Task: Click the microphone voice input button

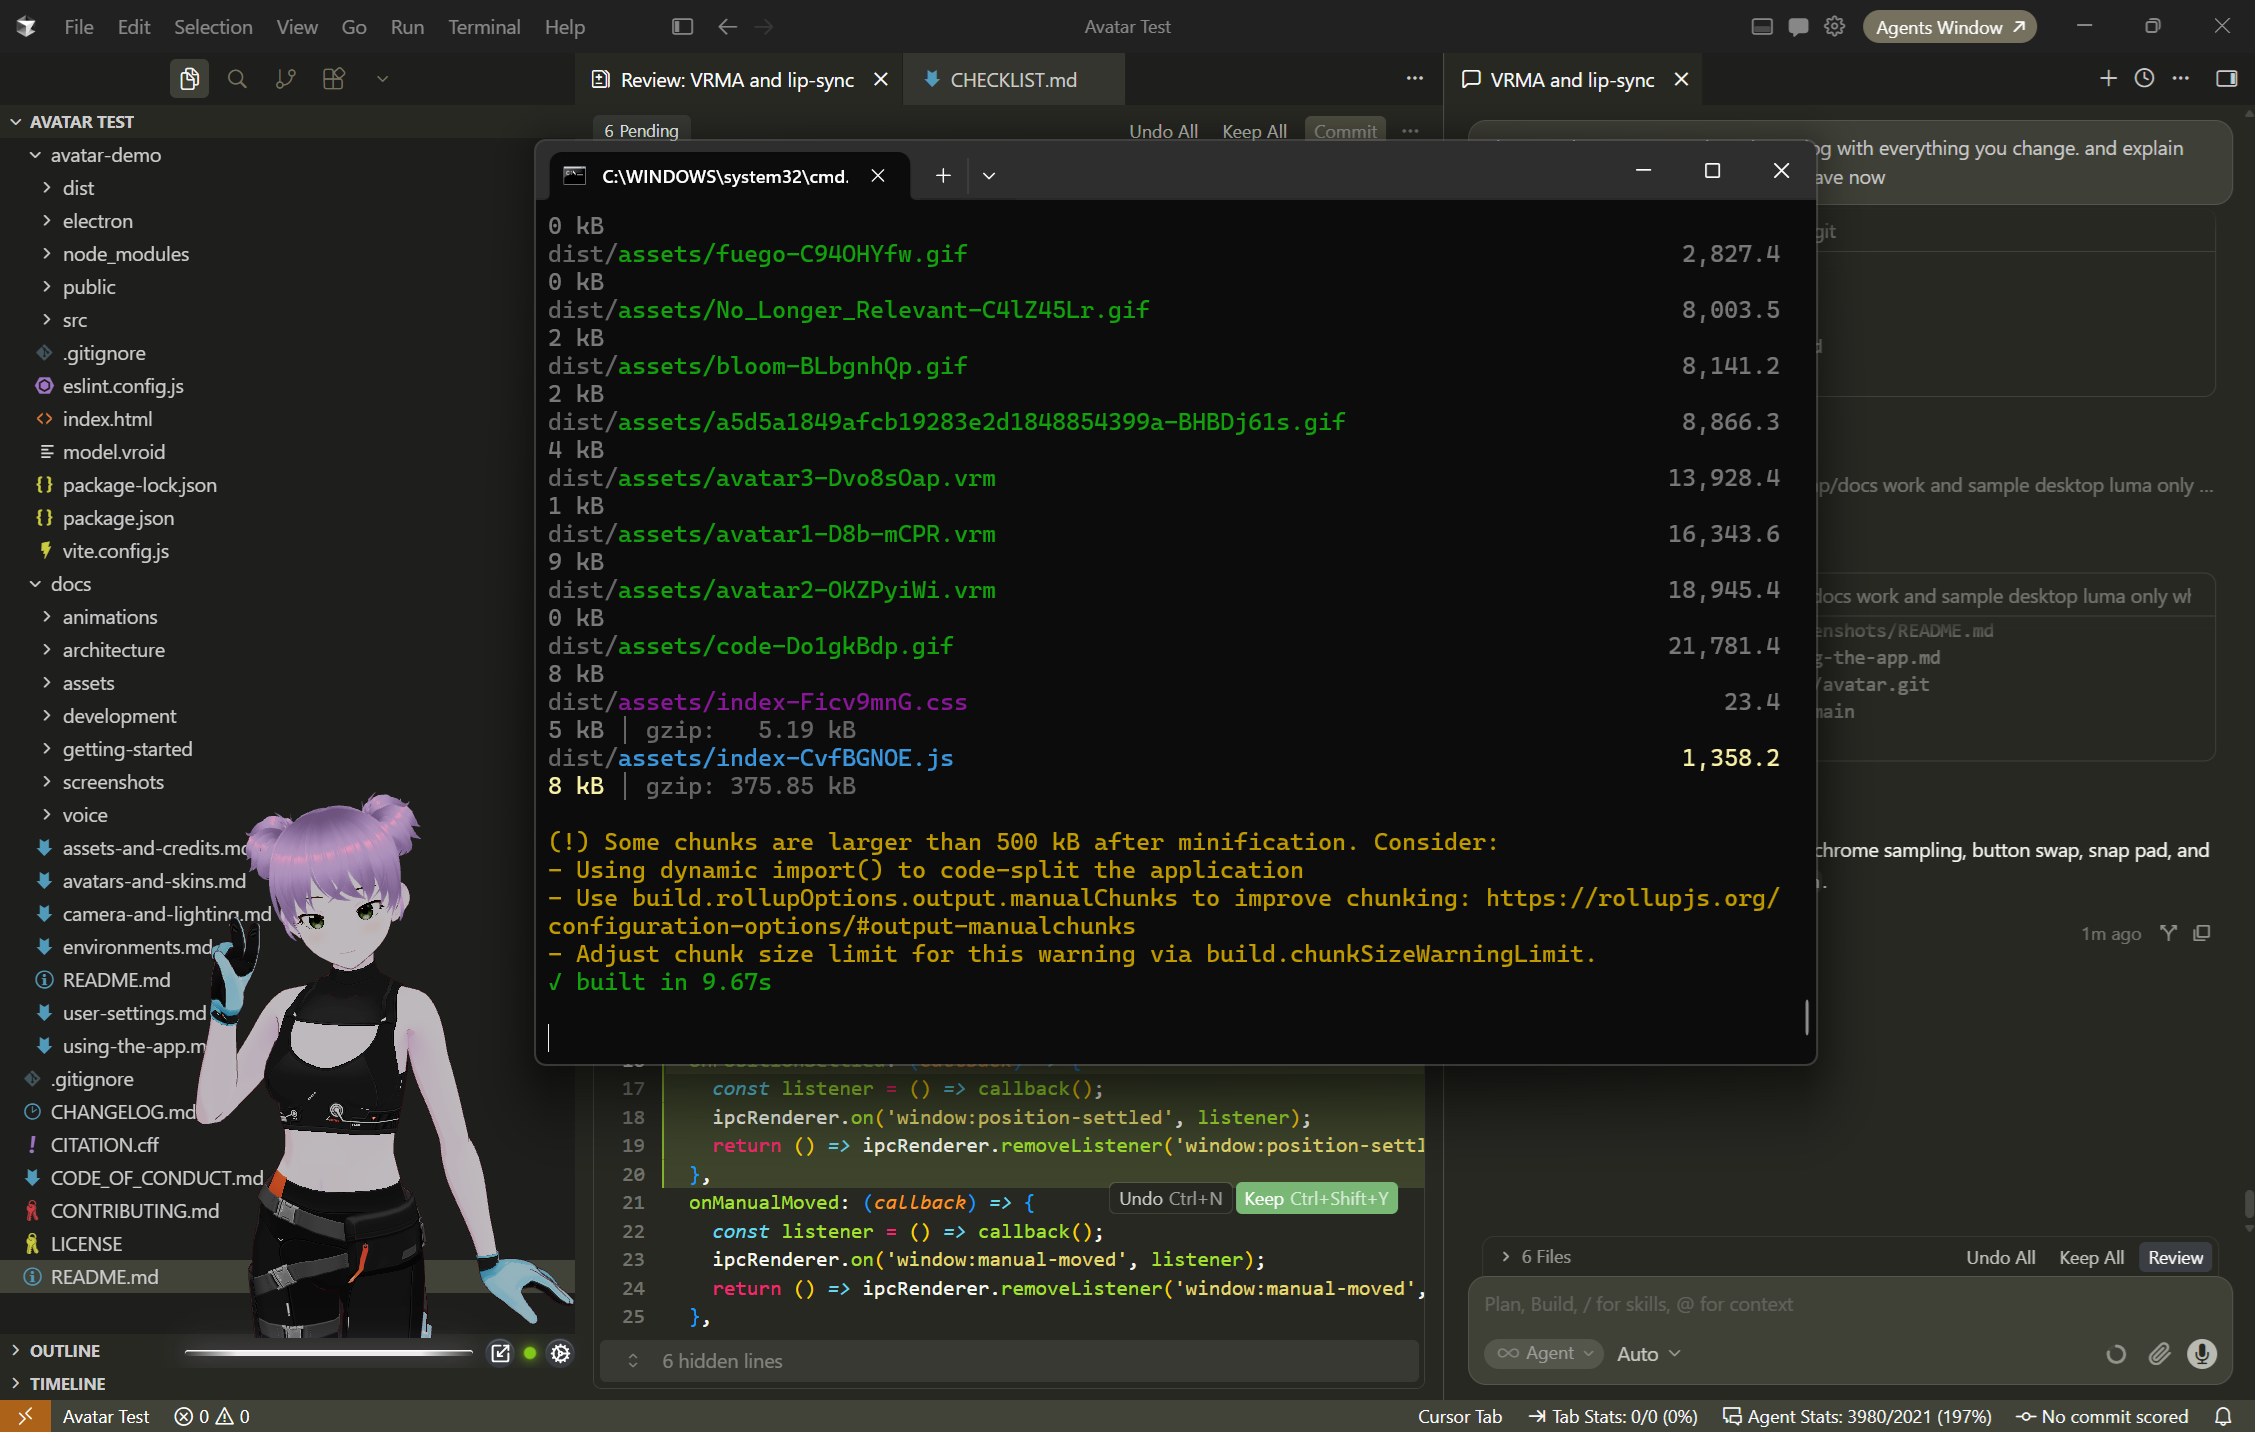Action: point(2201,1353)
